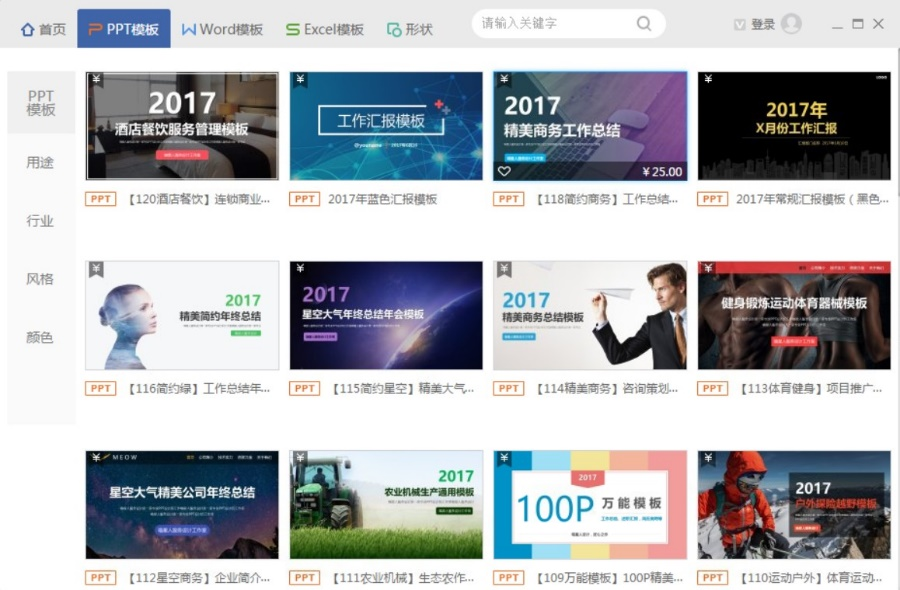Viewport: 900px width, 590px height.
Task: Click the PPT tag beside 2017年蓝色汇报模板
Action: pos(305,199)
